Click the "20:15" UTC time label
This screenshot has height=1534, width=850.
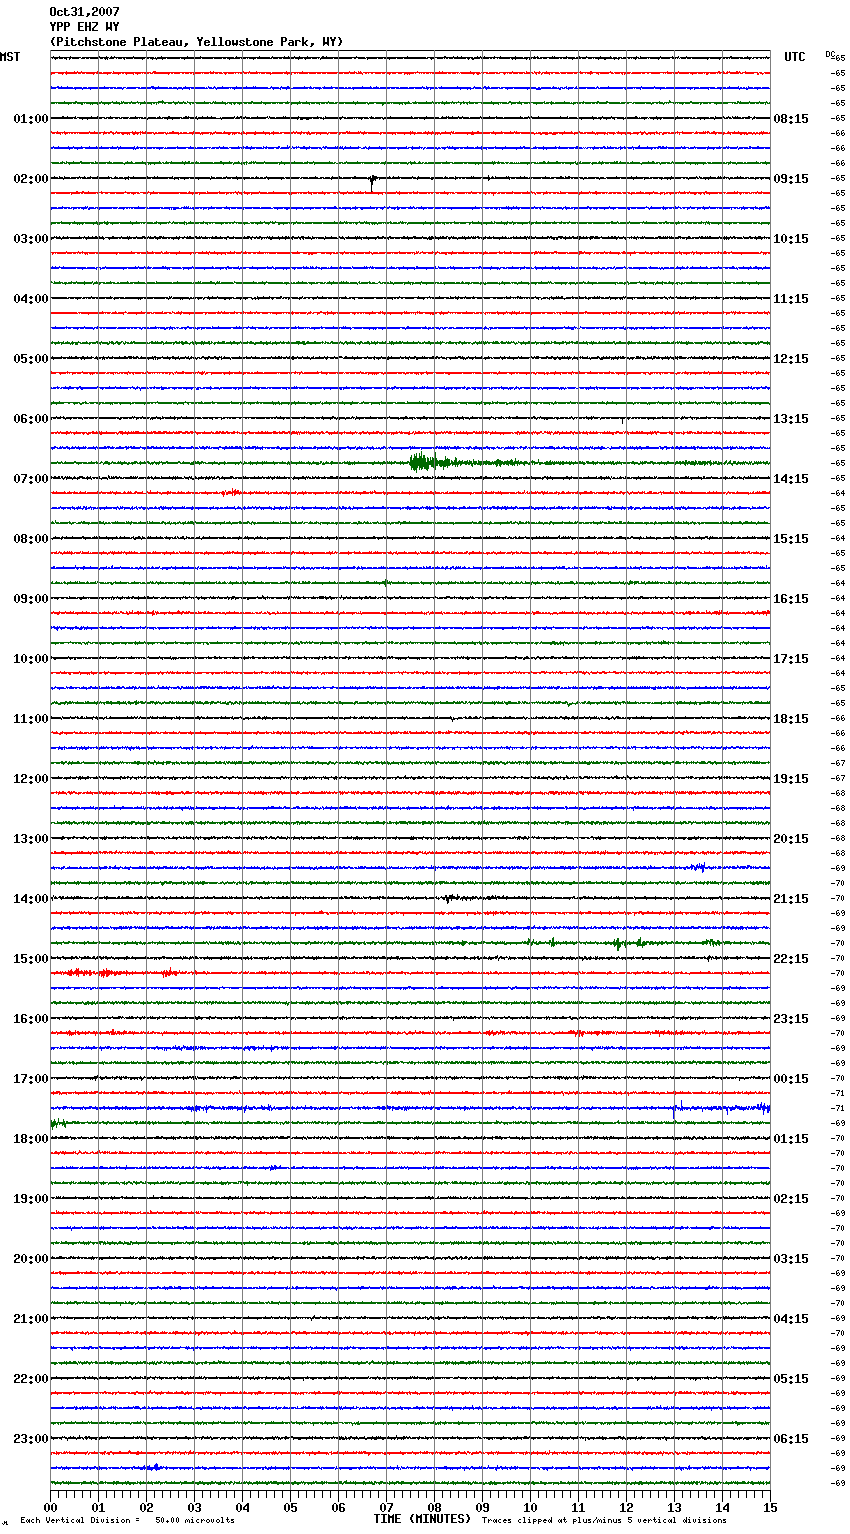click(791, 839)
